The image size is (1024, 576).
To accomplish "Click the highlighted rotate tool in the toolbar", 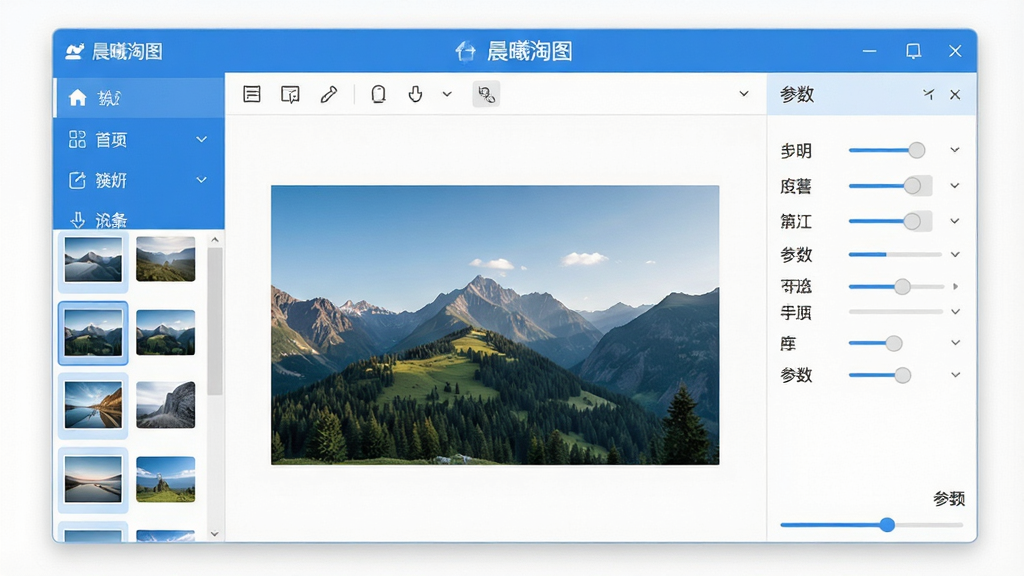I will tap(486, 94).
